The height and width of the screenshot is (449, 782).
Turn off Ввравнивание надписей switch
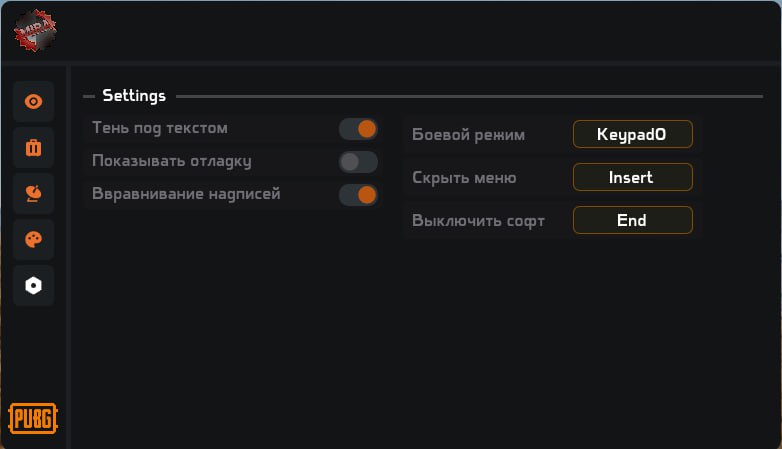(358, 195)
